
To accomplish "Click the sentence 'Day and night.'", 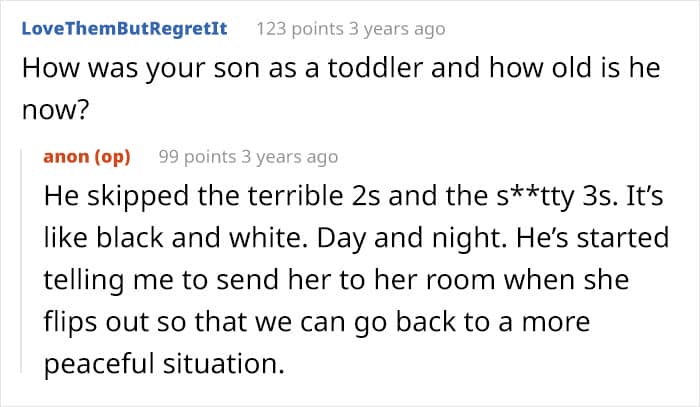I will click(x=412, y=238).
